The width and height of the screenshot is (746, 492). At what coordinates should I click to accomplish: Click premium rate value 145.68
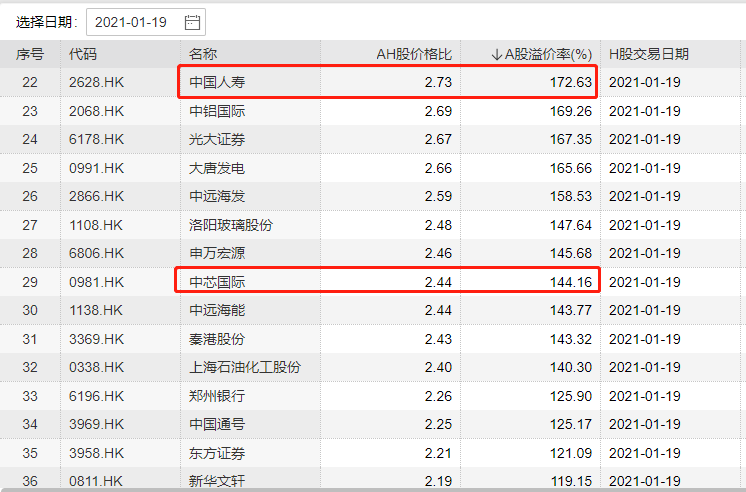coord(571,253)
